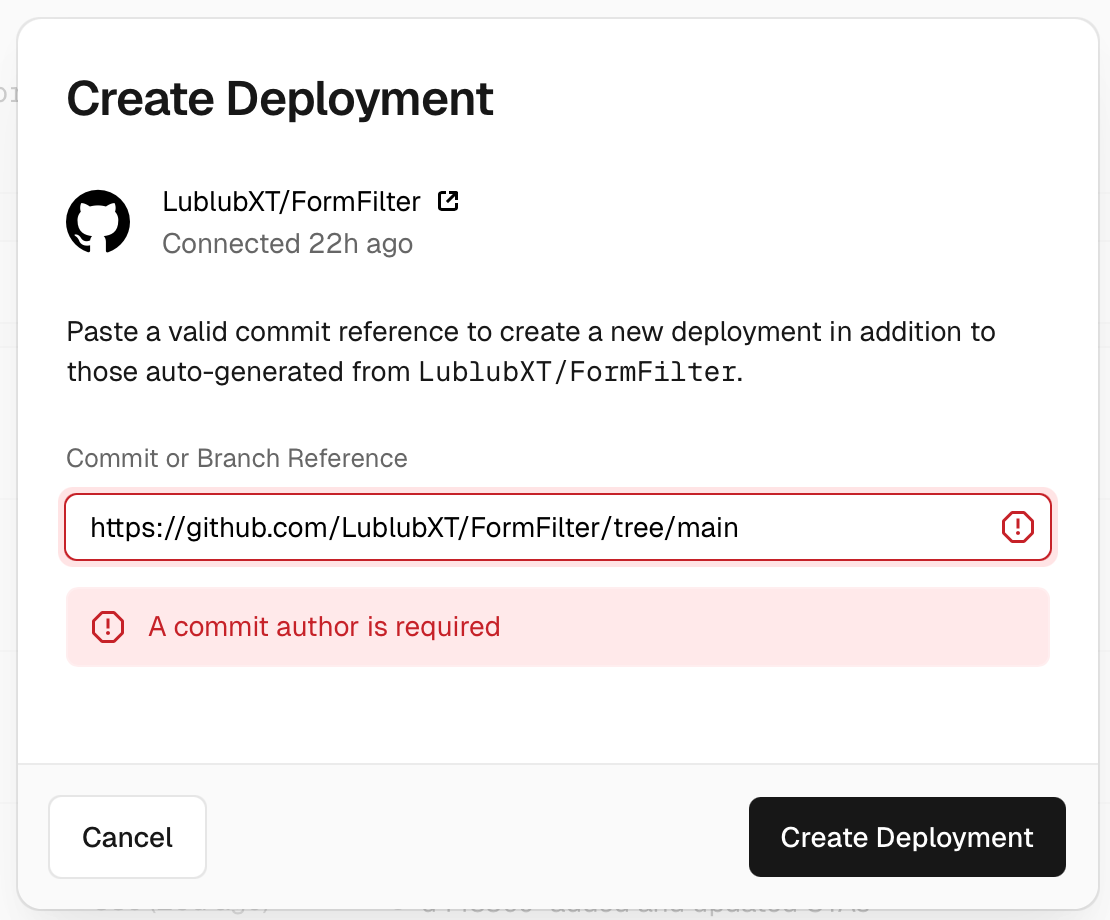This screenshot has height=920, width=1110.
Task: Select the LublubXT/FormFilter repository name
Action: (x=291, y=201)
